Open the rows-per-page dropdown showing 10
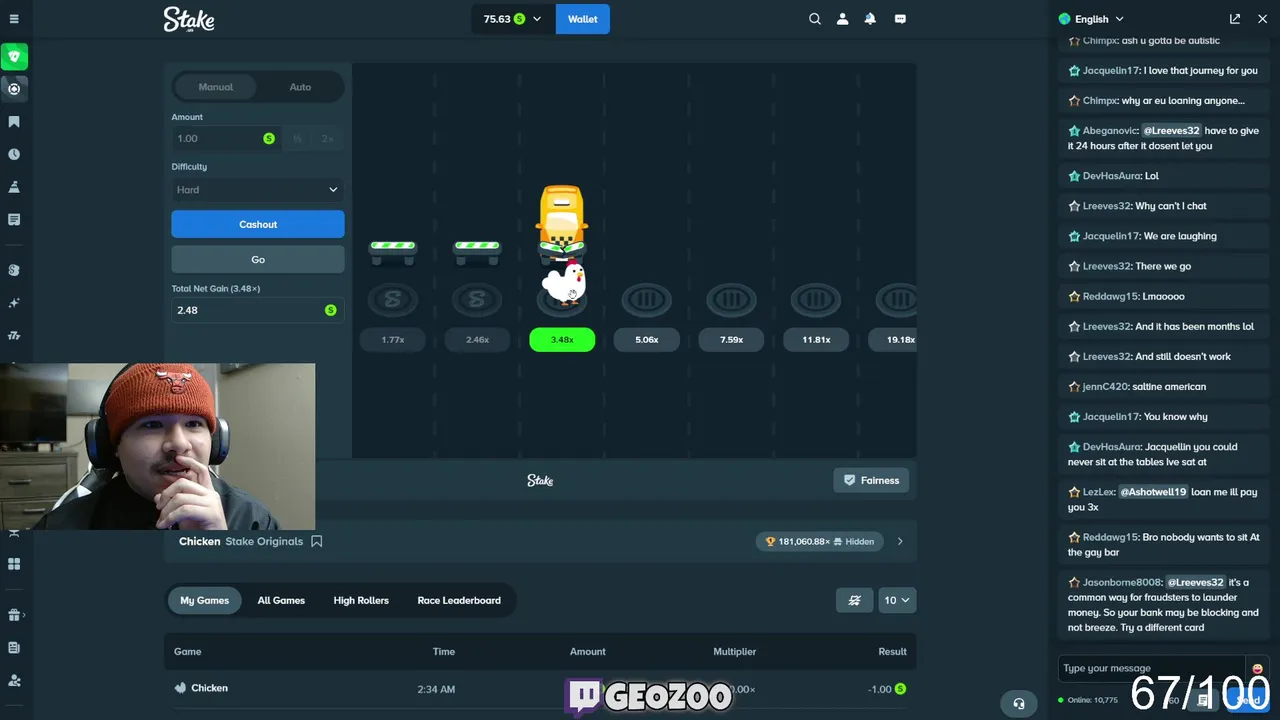 tap(897, 600)
